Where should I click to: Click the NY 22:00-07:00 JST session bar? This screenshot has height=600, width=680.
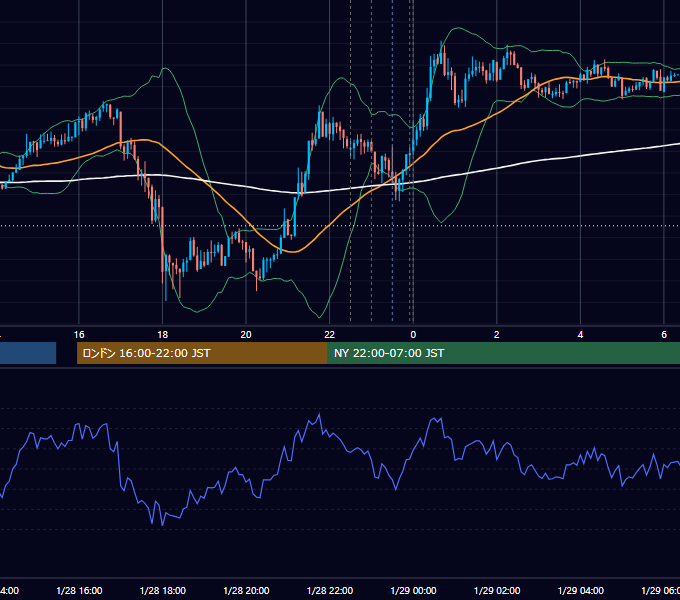pyautogui.click(x=503, y=353)
